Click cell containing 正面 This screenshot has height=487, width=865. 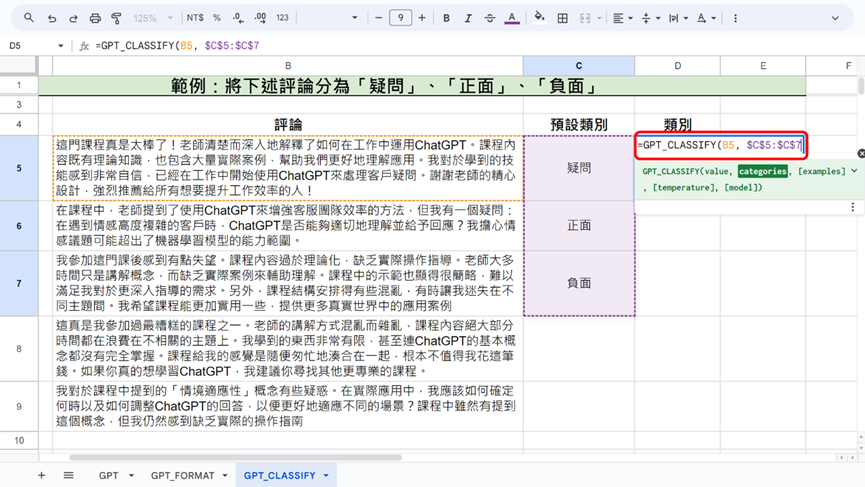579,226
